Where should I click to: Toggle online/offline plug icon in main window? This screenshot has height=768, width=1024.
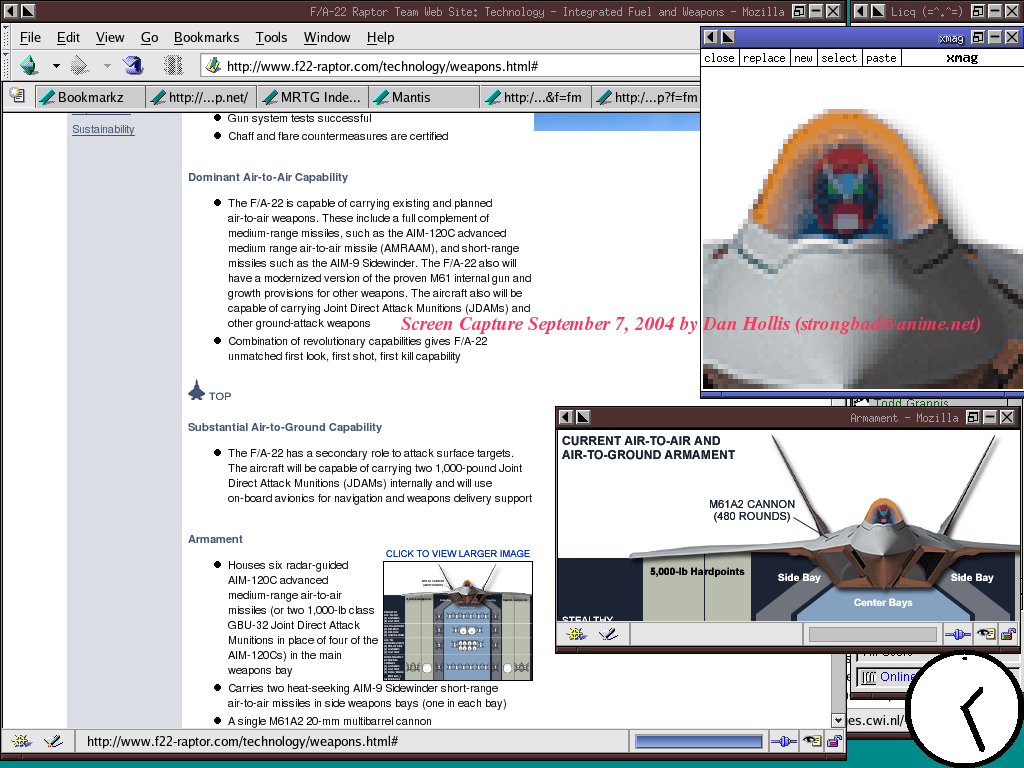(782, 742)
